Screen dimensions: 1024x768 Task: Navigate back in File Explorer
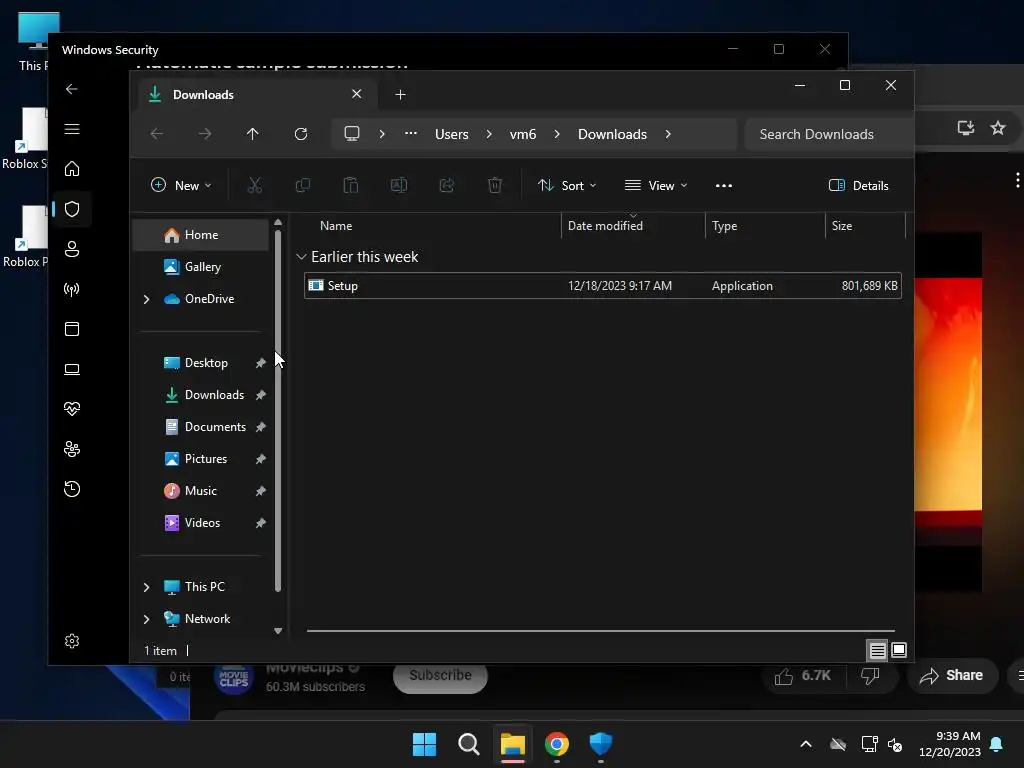(x=157, y=134)
